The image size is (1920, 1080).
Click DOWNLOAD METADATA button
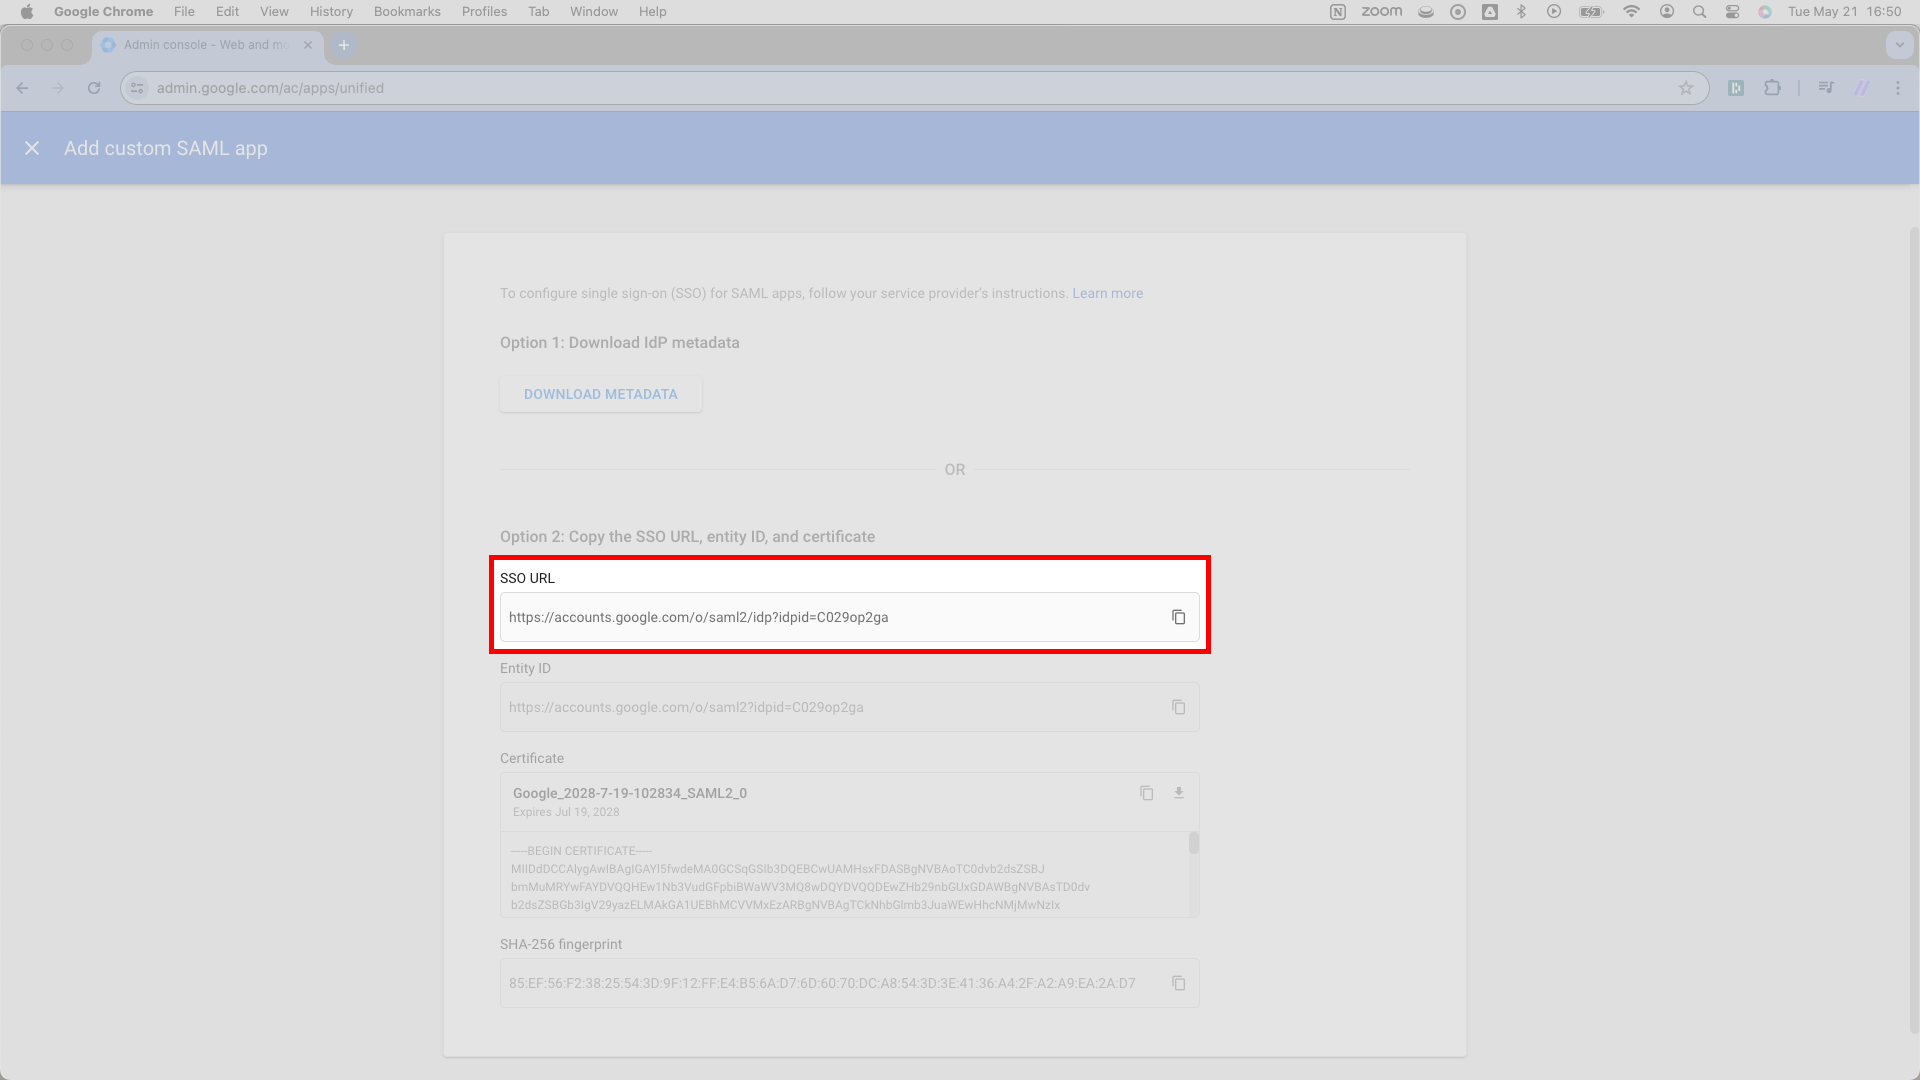coord(601,394)
